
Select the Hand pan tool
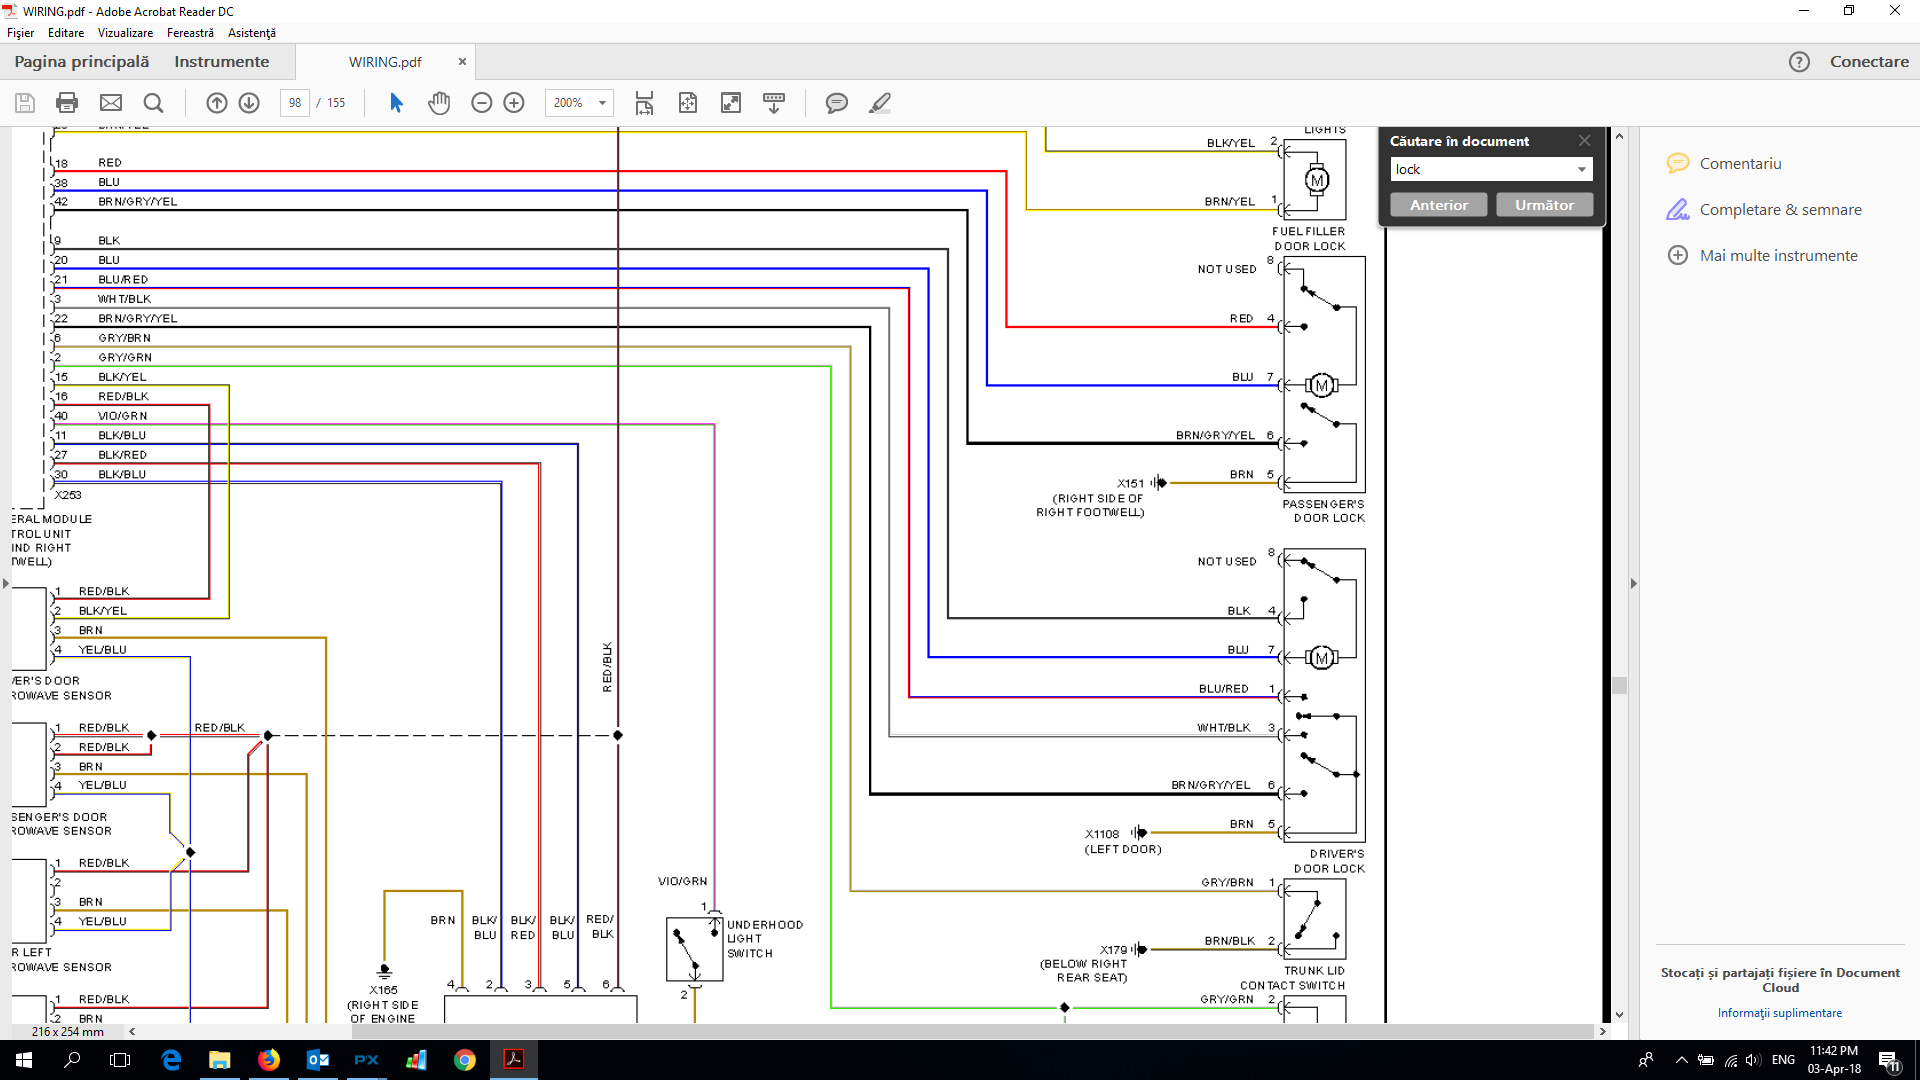pos(439,103)
